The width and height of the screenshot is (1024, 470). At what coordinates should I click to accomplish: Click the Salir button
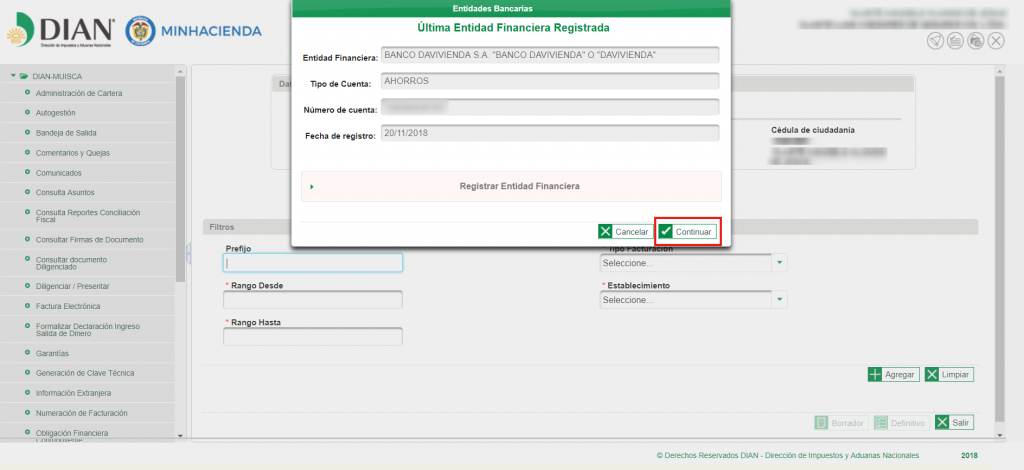(954, 423)
